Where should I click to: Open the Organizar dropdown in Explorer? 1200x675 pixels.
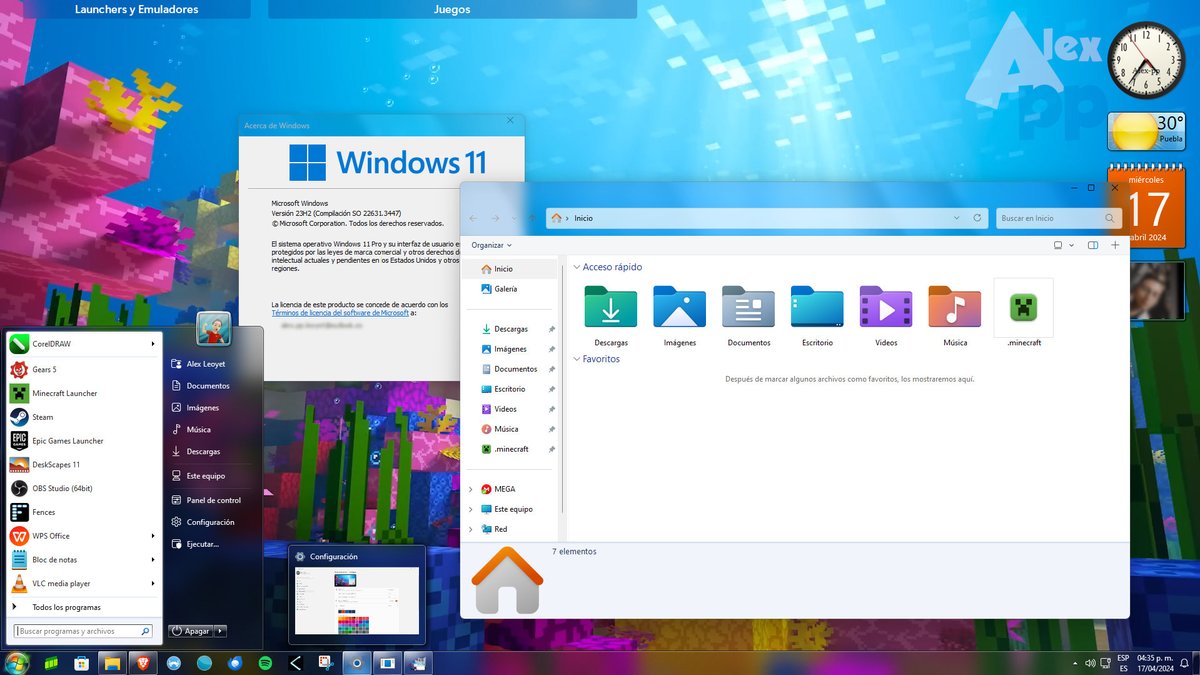[491, 245]
